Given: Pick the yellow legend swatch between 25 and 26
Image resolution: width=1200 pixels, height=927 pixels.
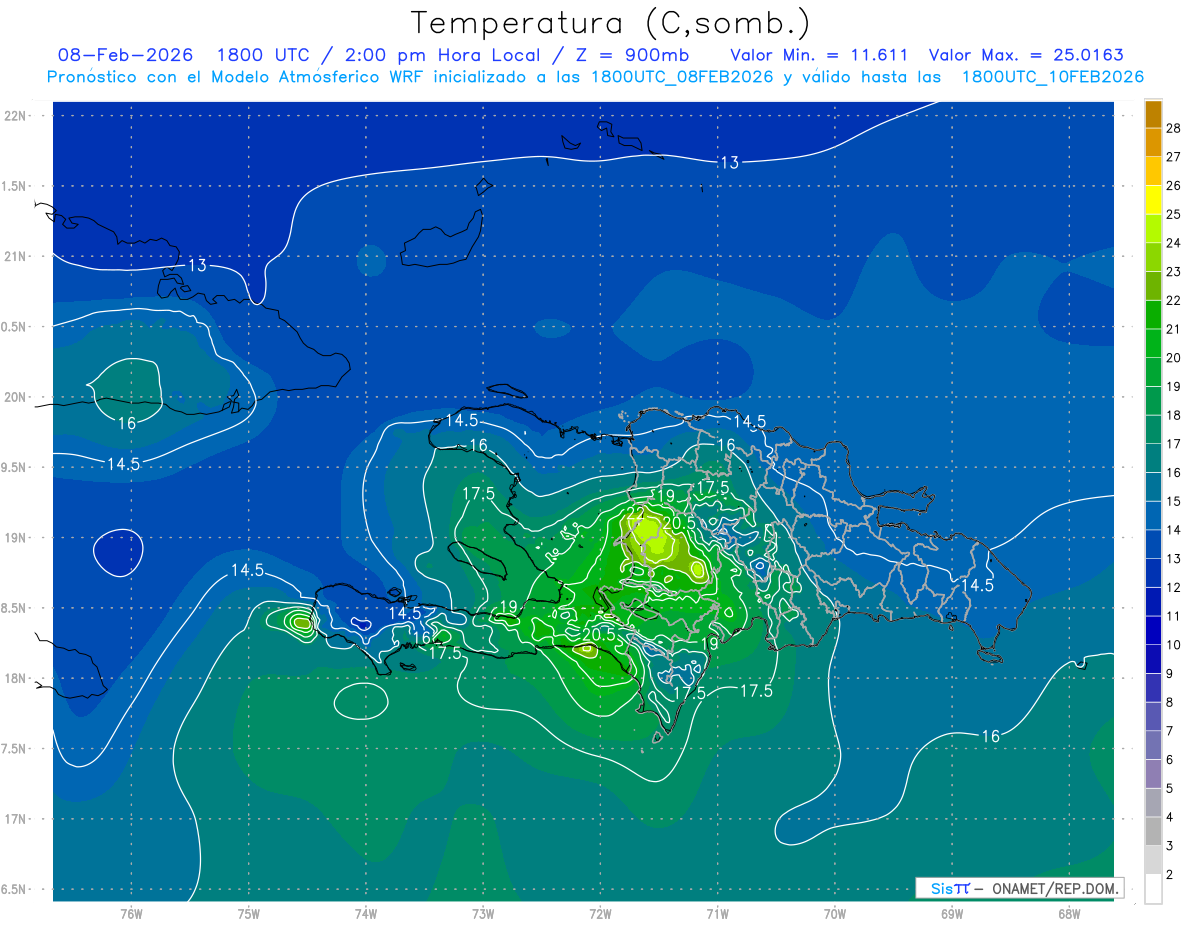Looking at the screenshot, I should (x=1153, y=200).
